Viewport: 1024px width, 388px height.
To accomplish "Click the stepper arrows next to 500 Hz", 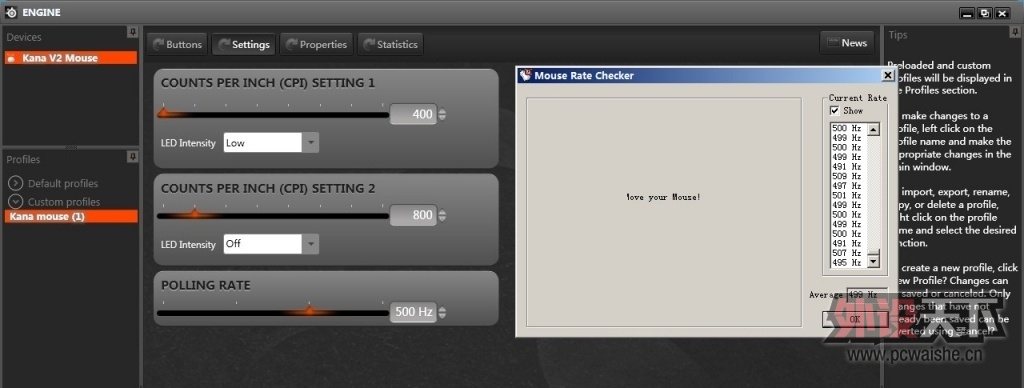I will click(x=442, y=312).
